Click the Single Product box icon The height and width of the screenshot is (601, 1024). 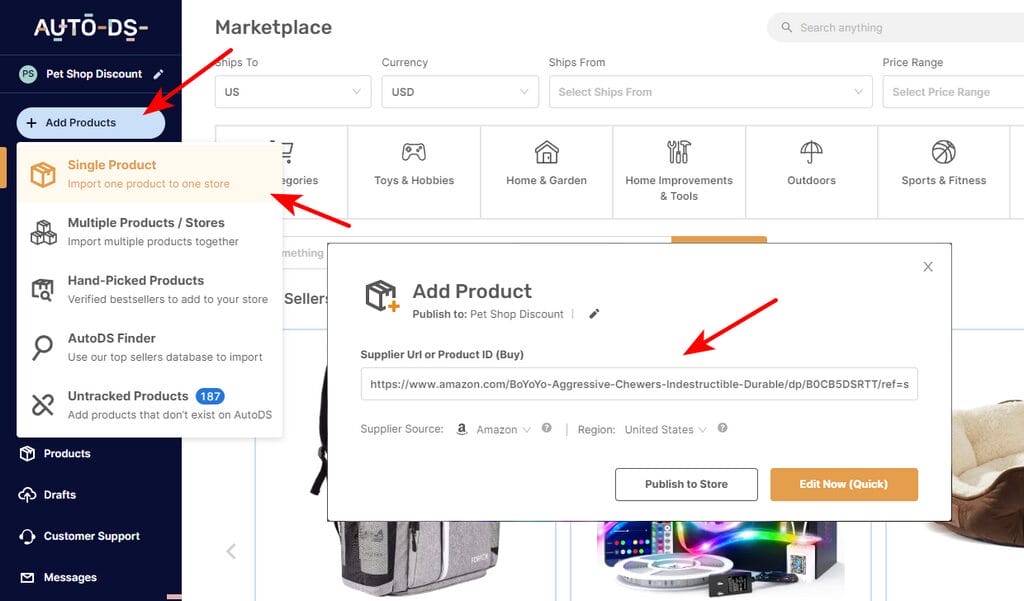pyautogui.click(x=43, y=174)
